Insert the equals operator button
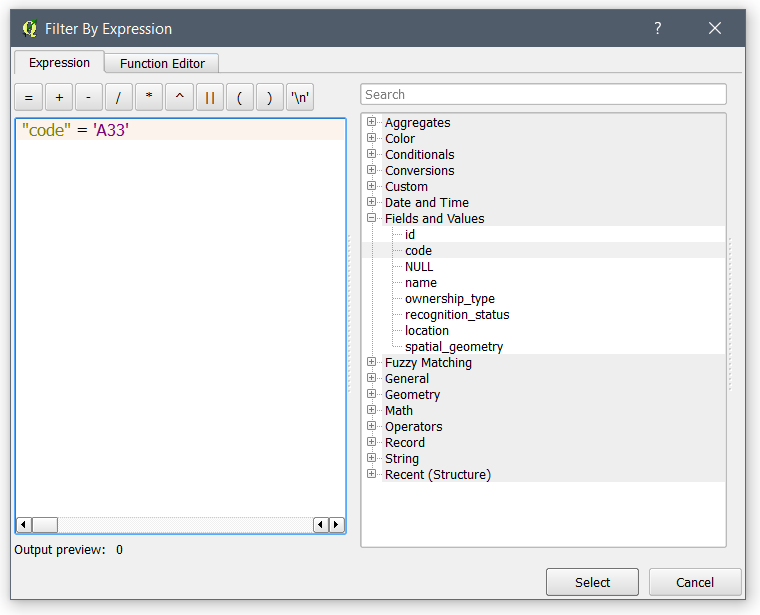 tap(29, 98)
